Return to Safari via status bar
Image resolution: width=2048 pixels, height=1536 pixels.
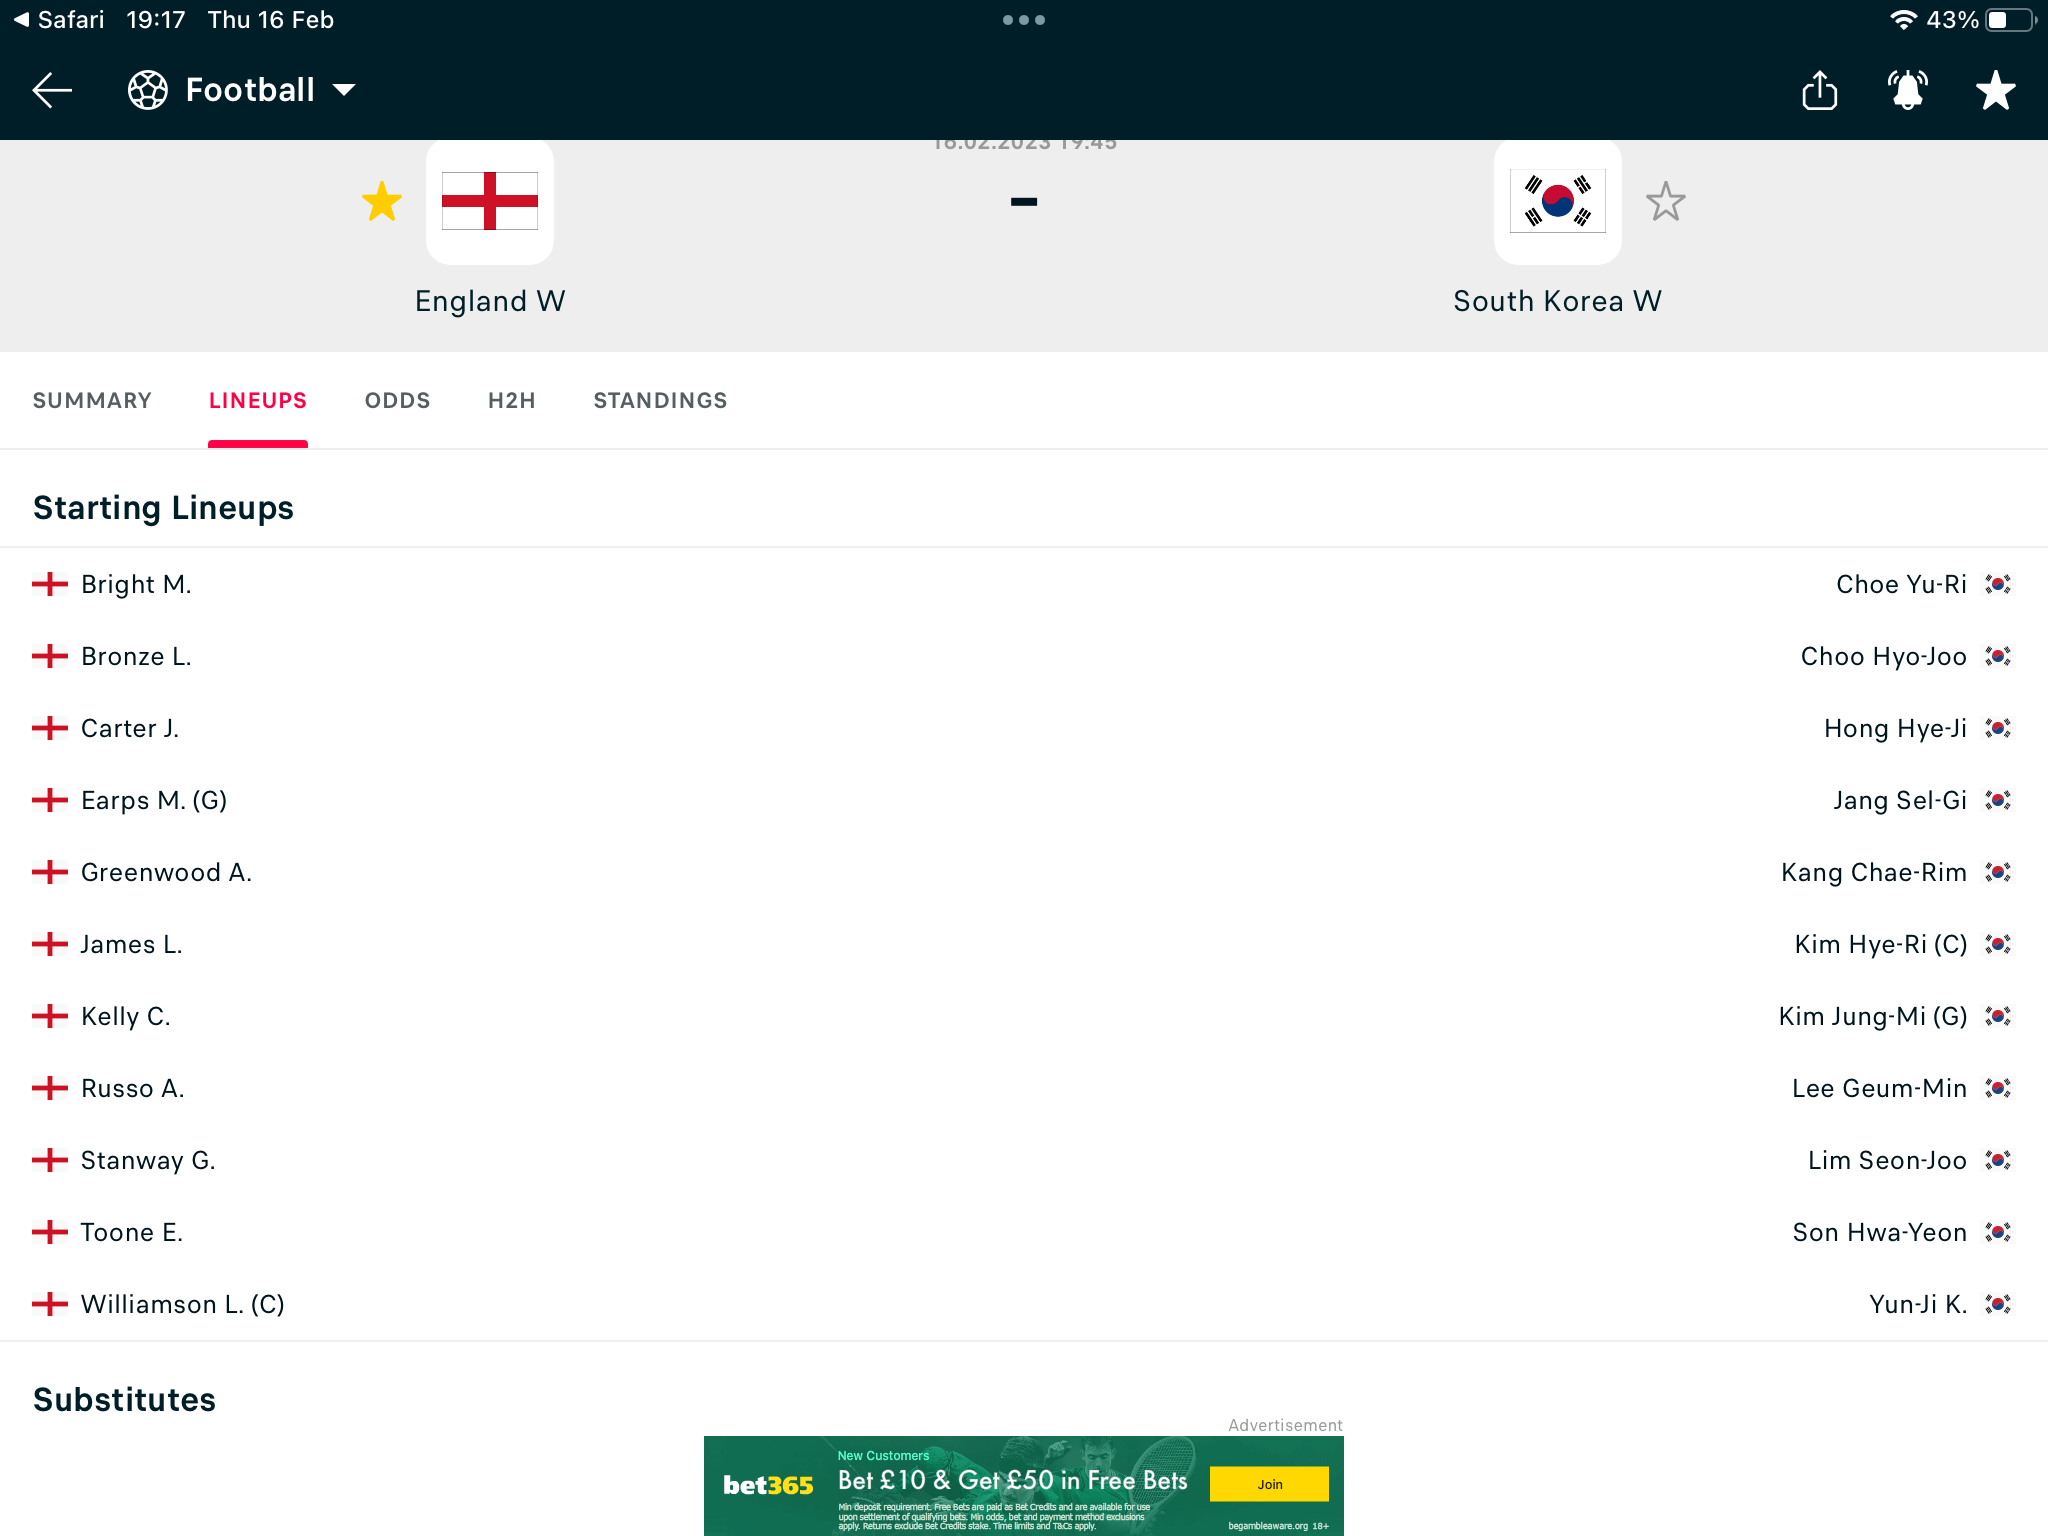click(x=58, y=20)
